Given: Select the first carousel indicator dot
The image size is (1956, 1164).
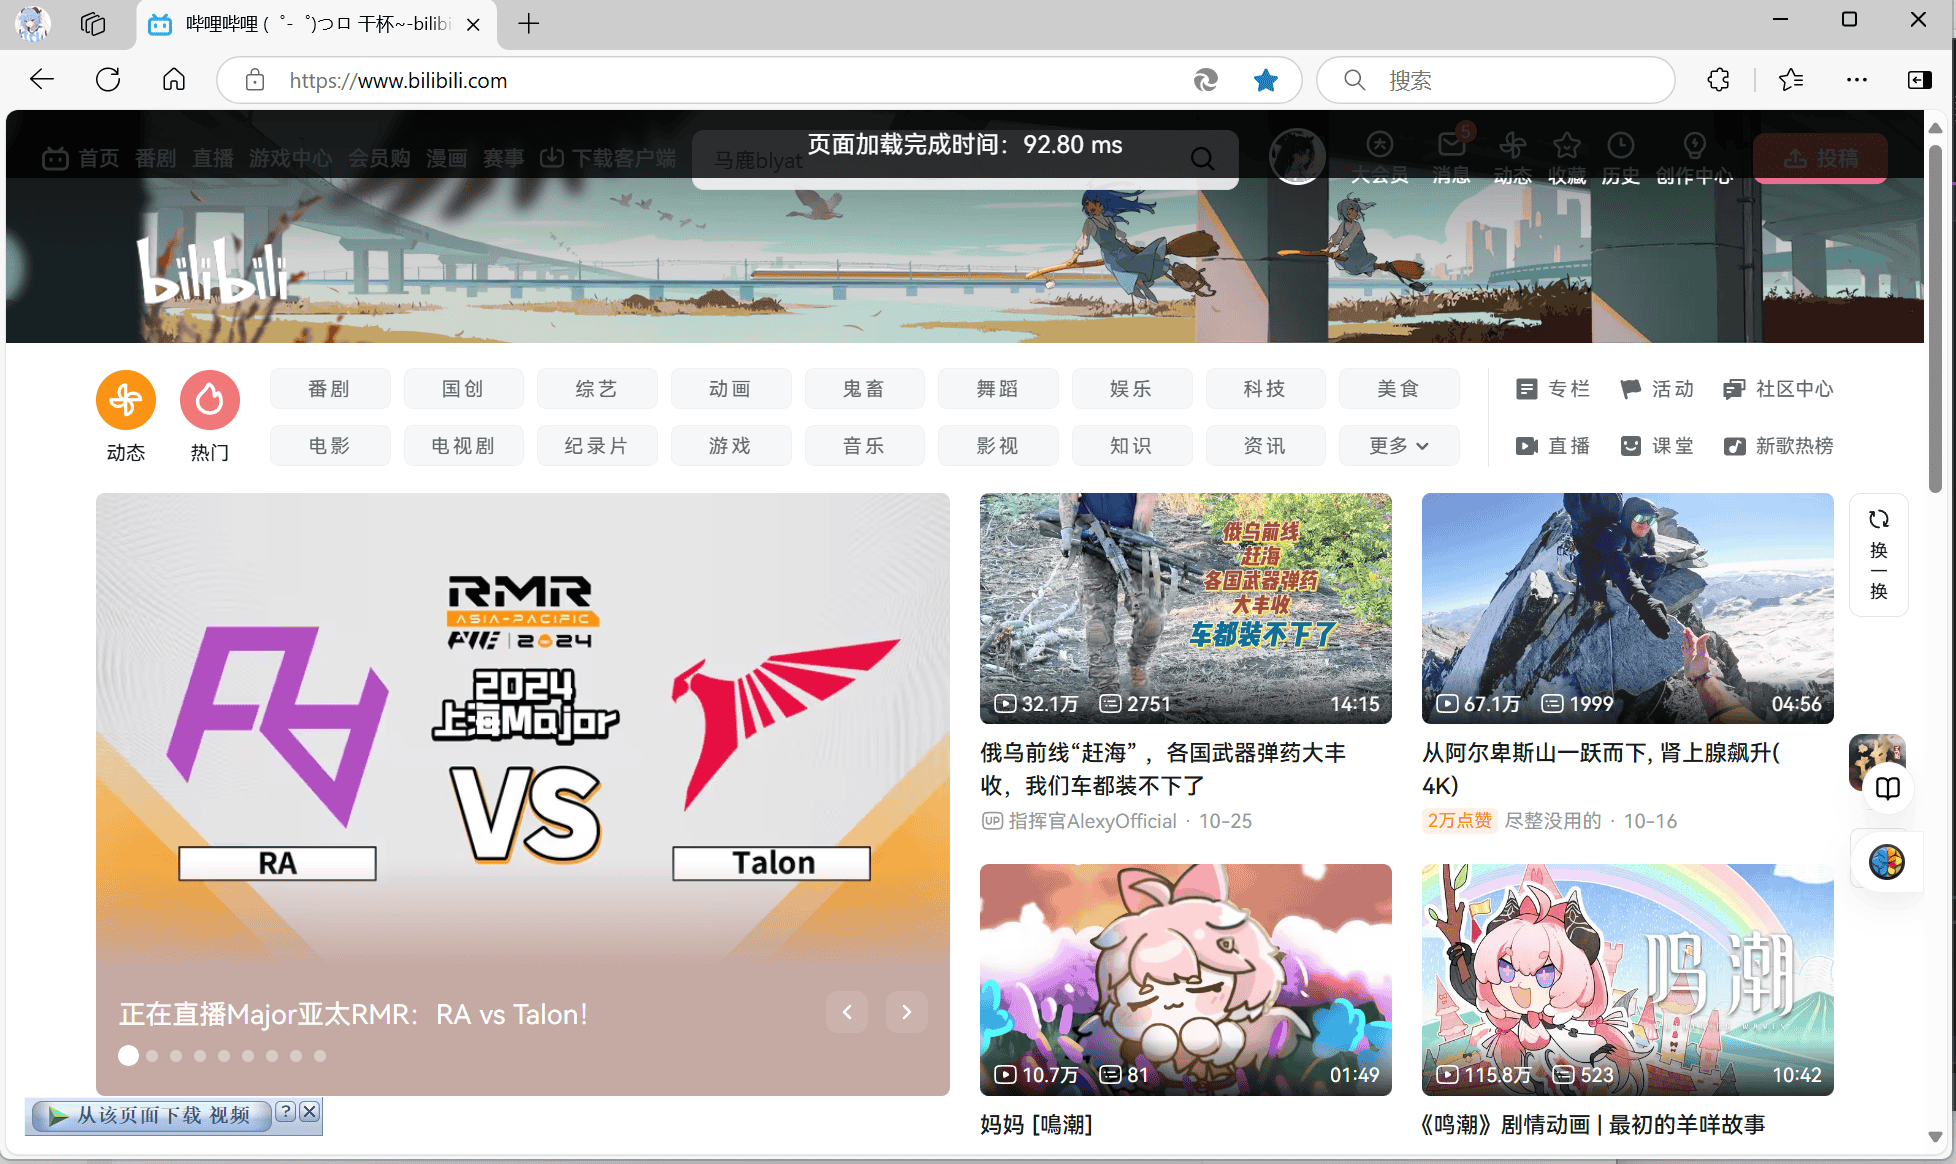Looking at the screenshot, I should [128, 1056].
